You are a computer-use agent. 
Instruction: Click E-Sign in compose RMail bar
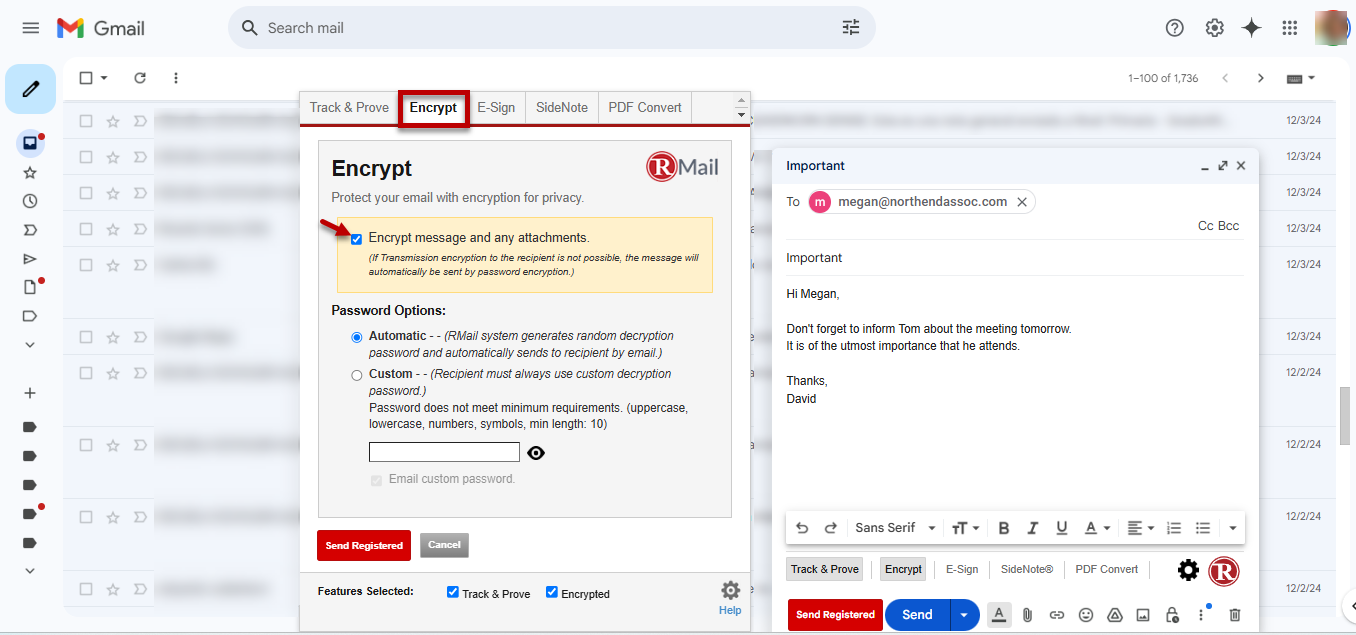click(x=962, y=569)
